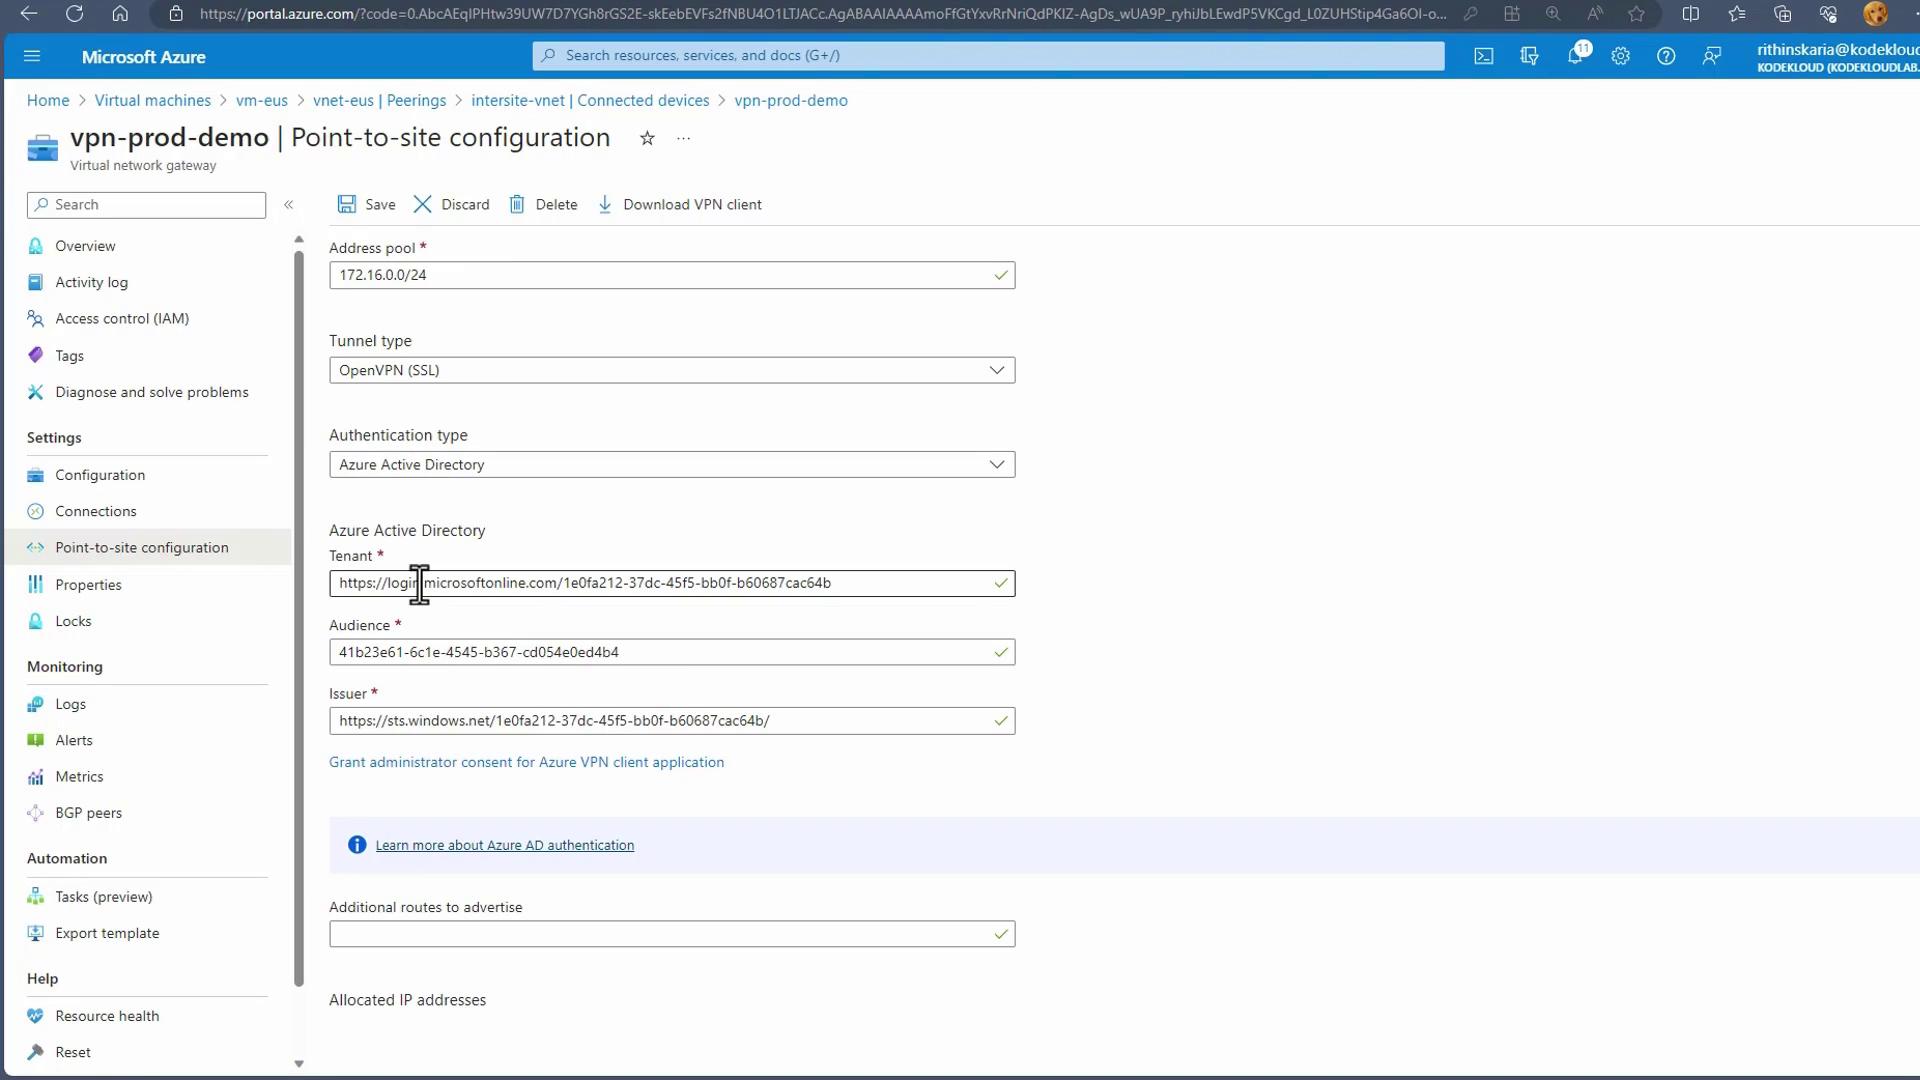
Task: Click Download VPN client
Action: pos(680,204)
